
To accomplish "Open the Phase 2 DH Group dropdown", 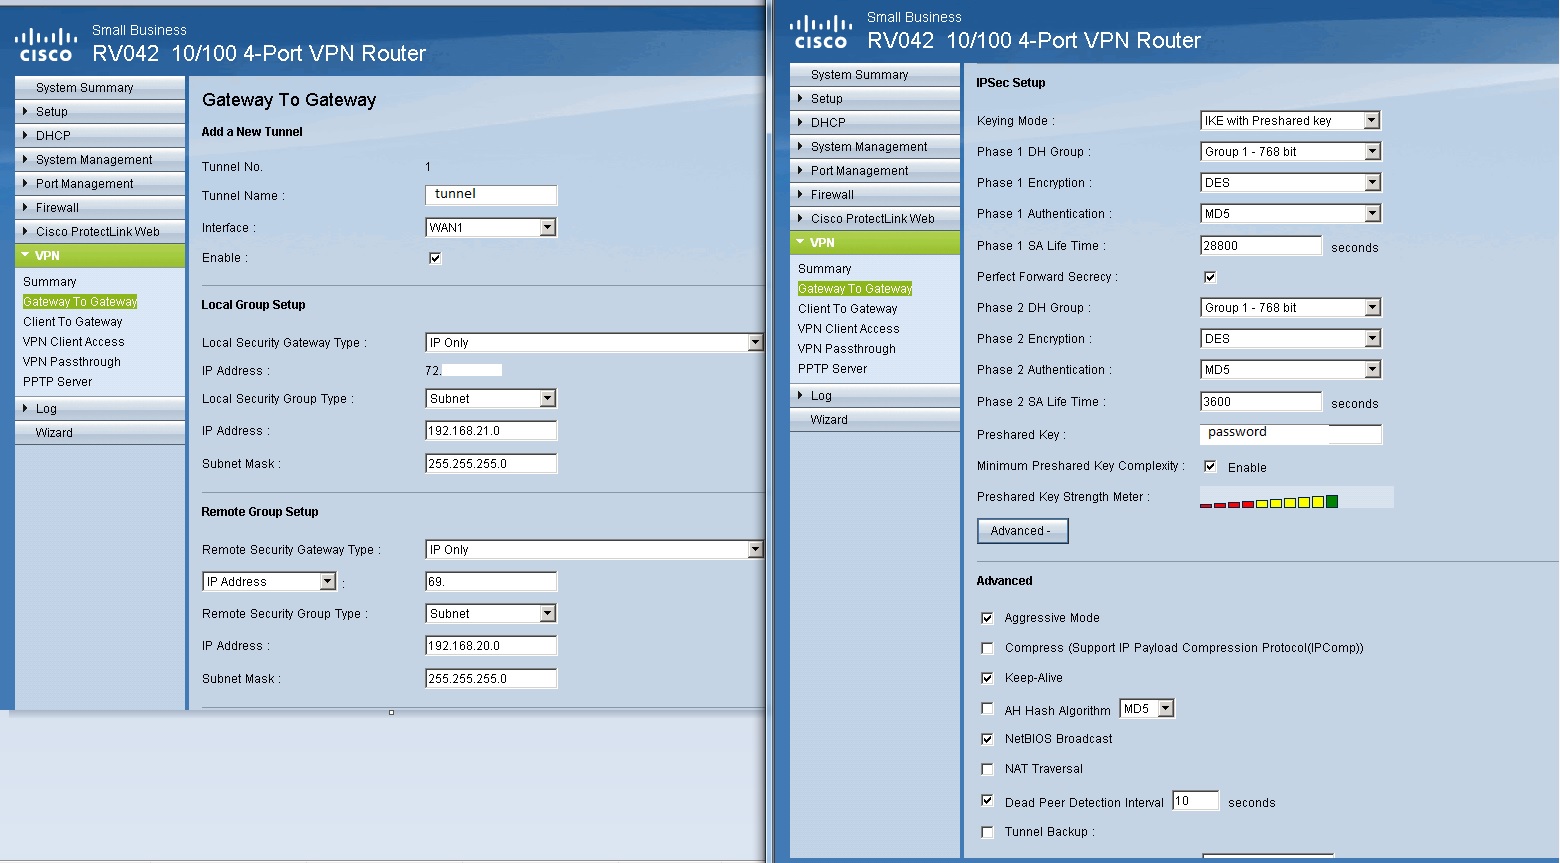I will 1290,307.
